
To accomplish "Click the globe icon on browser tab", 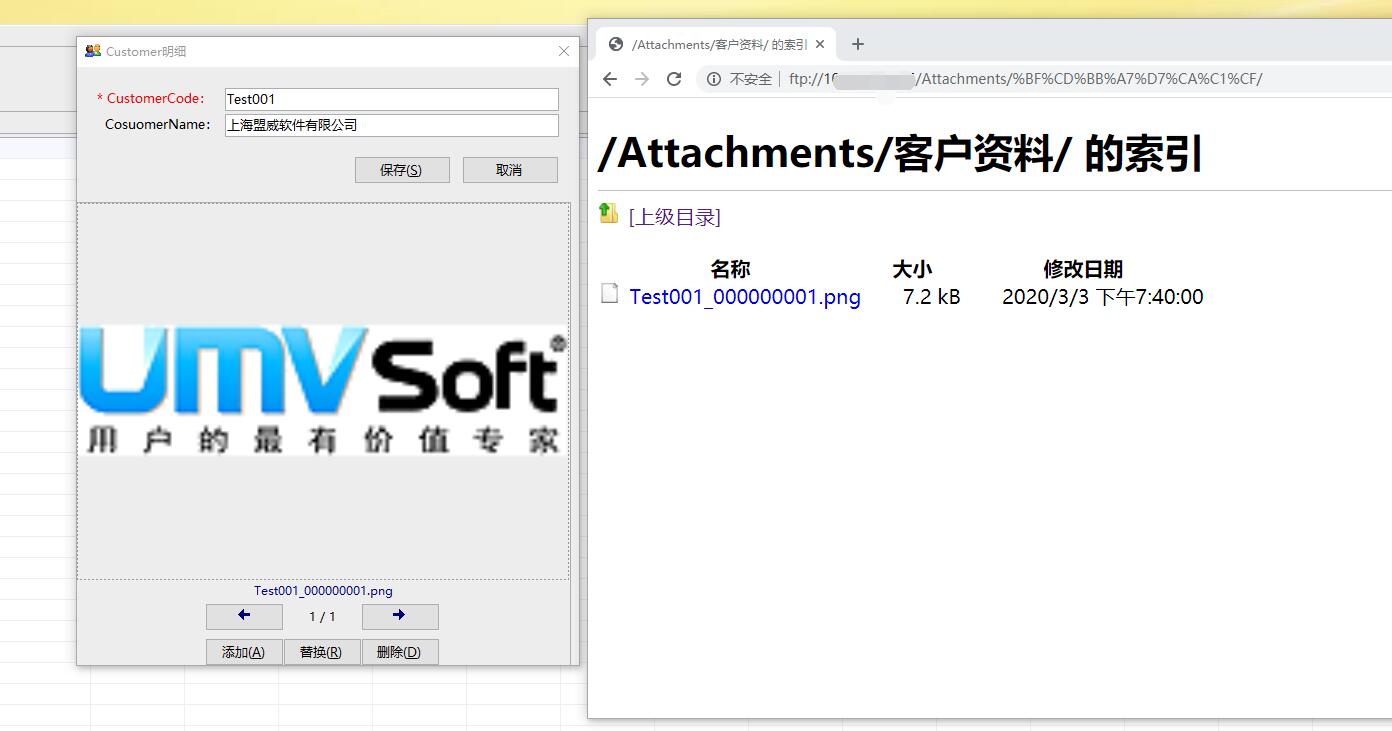I will (616, 44).
